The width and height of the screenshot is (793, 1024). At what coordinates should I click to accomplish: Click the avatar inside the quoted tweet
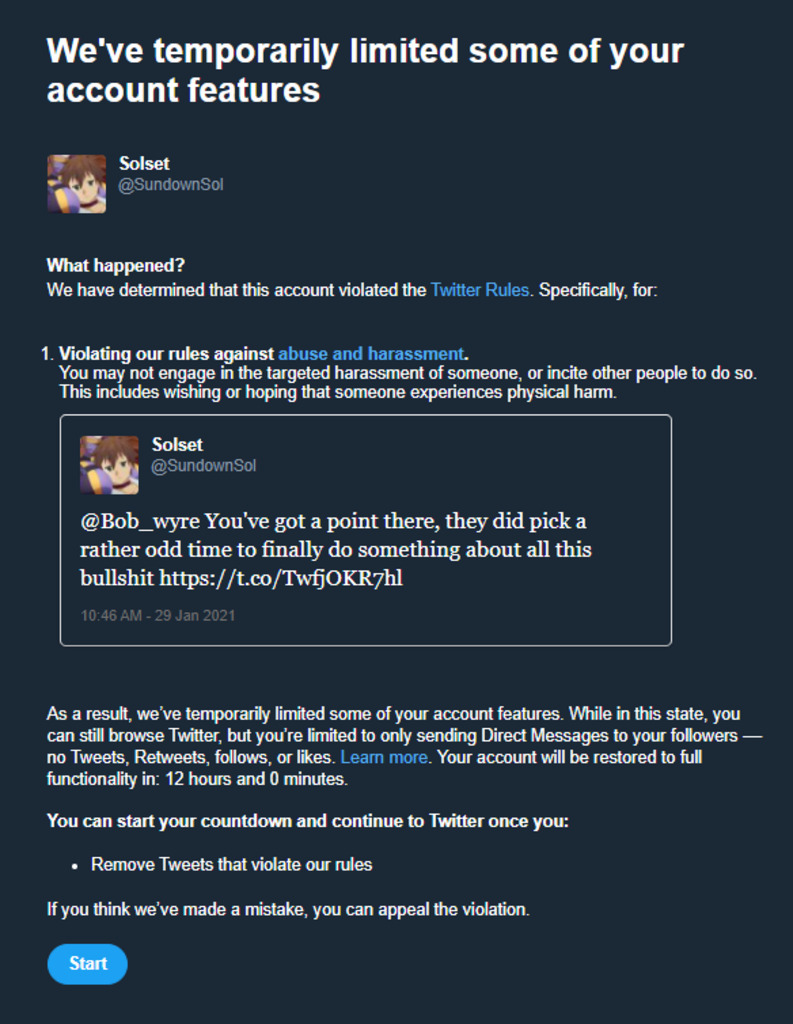109,465
